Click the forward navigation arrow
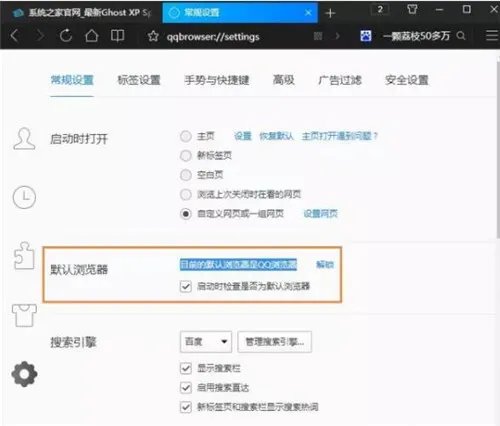Image resolution: width=500 pixels, height=426 pixels. point(40,35)
